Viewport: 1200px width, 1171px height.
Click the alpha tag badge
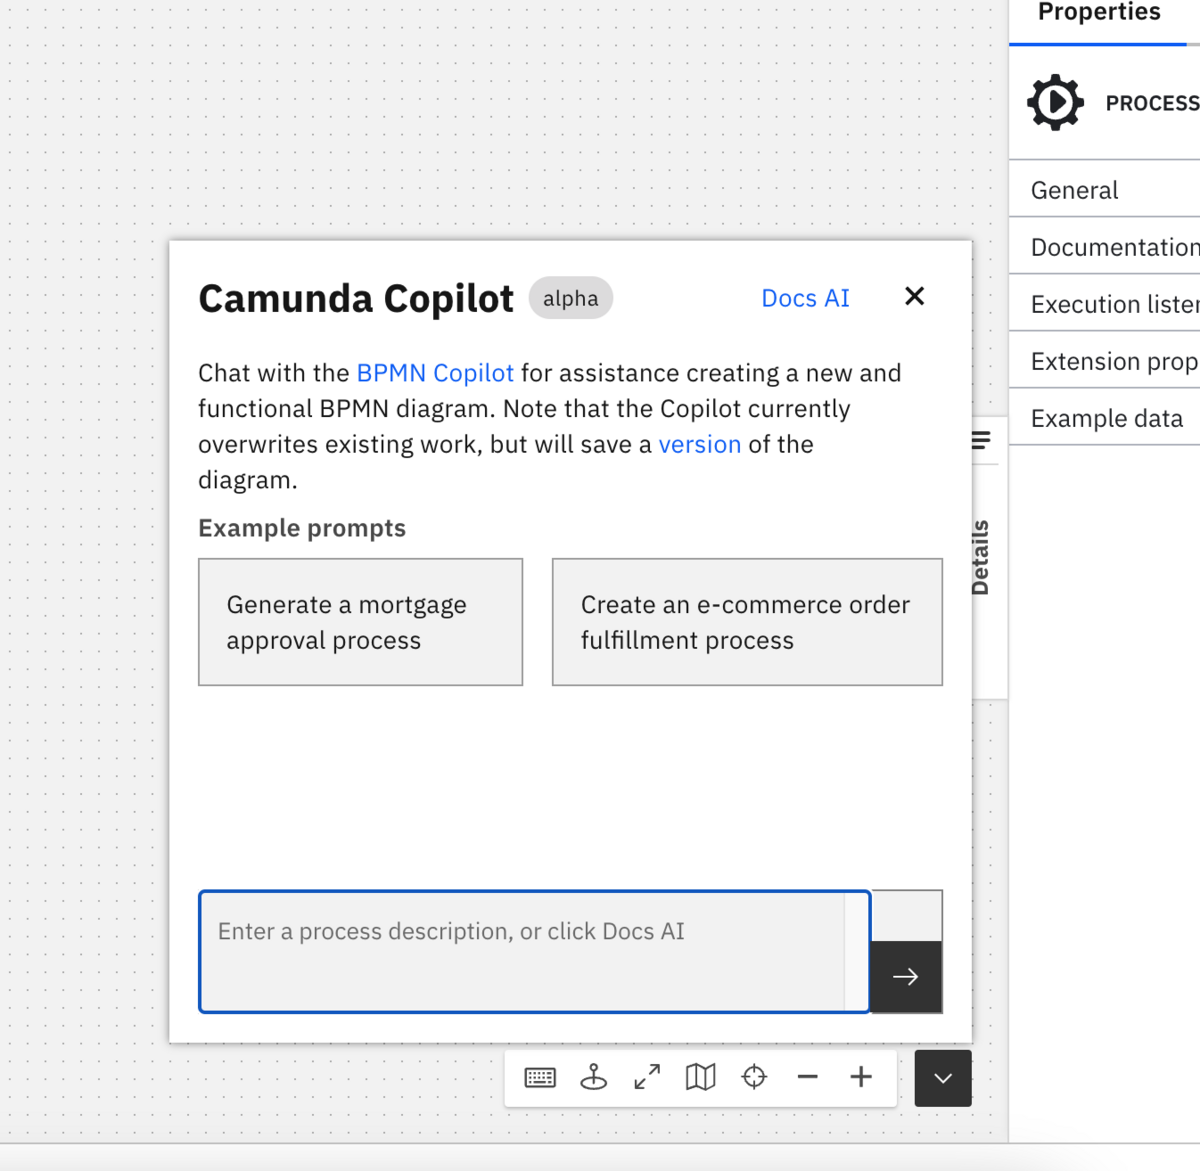click(x=571, y=298)
